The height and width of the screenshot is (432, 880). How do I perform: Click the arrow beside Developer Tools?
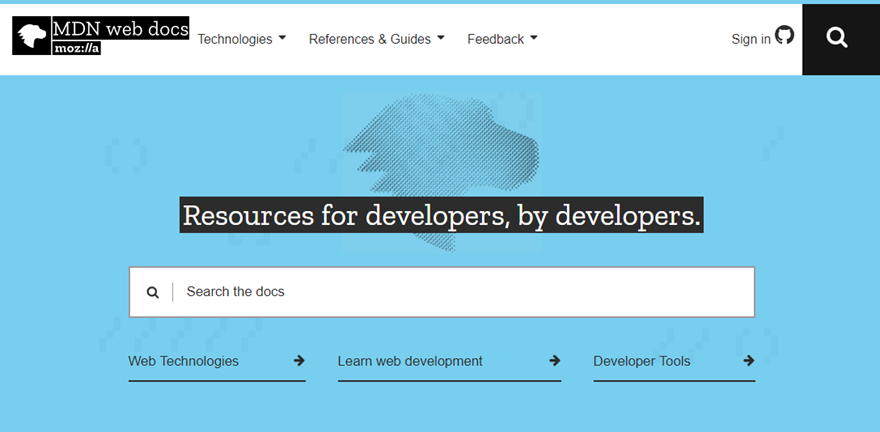pyautogui.click(x=749, y=361)
